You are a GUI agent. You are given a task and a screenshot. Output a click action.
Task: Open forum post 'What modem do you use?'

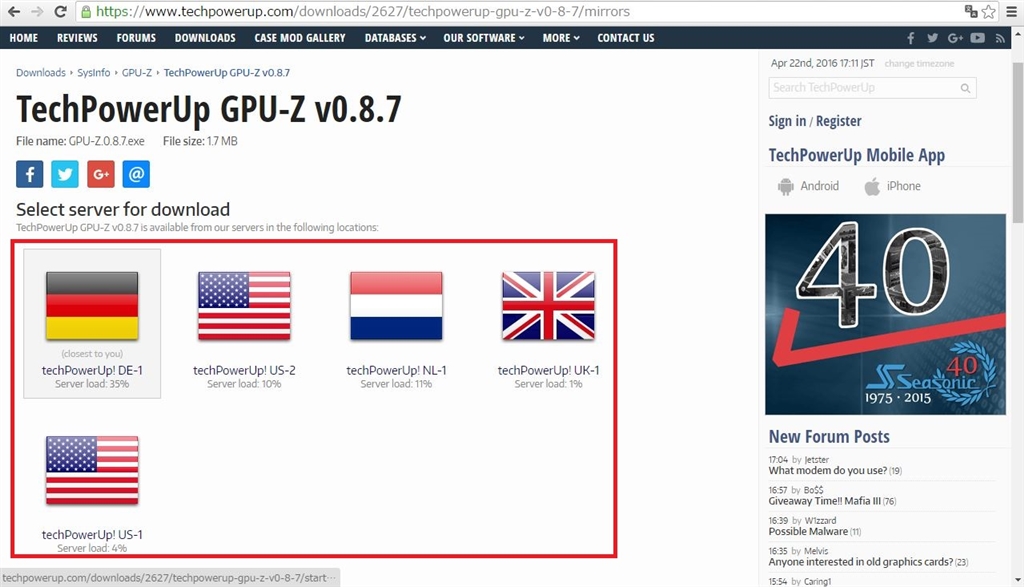(827, 471)
